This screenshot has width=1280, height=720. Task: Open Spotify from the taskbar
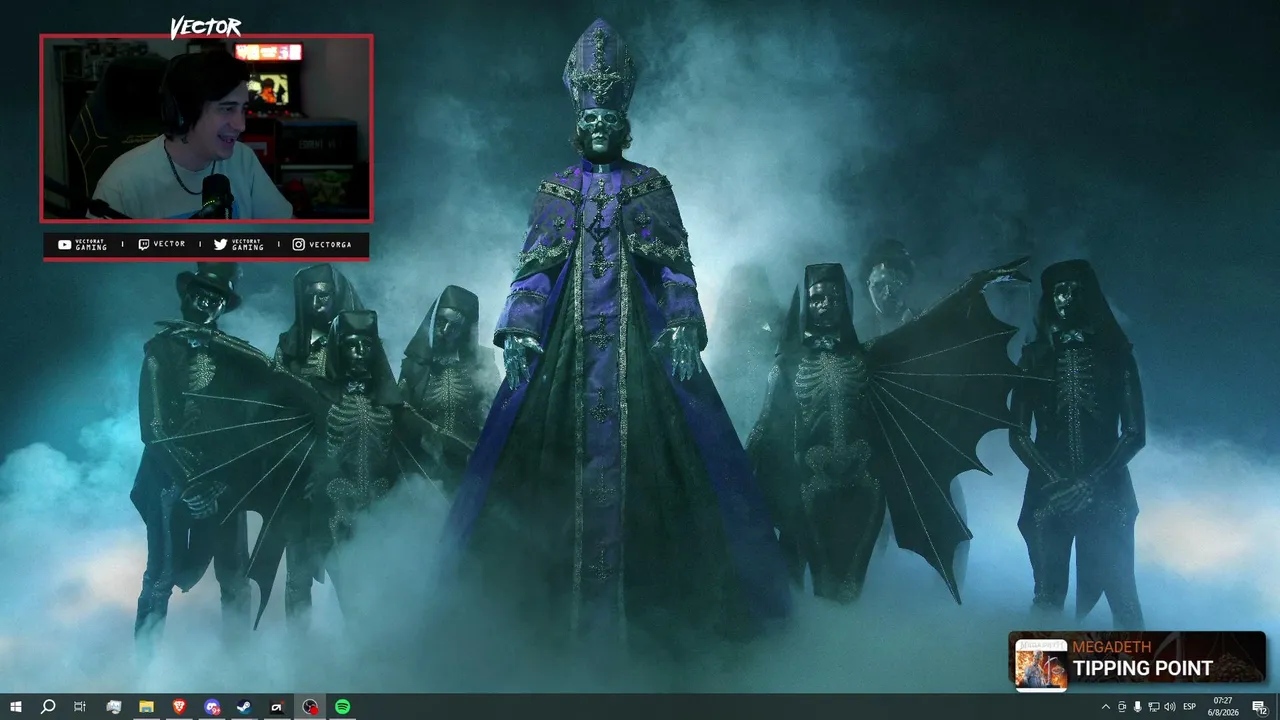[x=343, y=707]
